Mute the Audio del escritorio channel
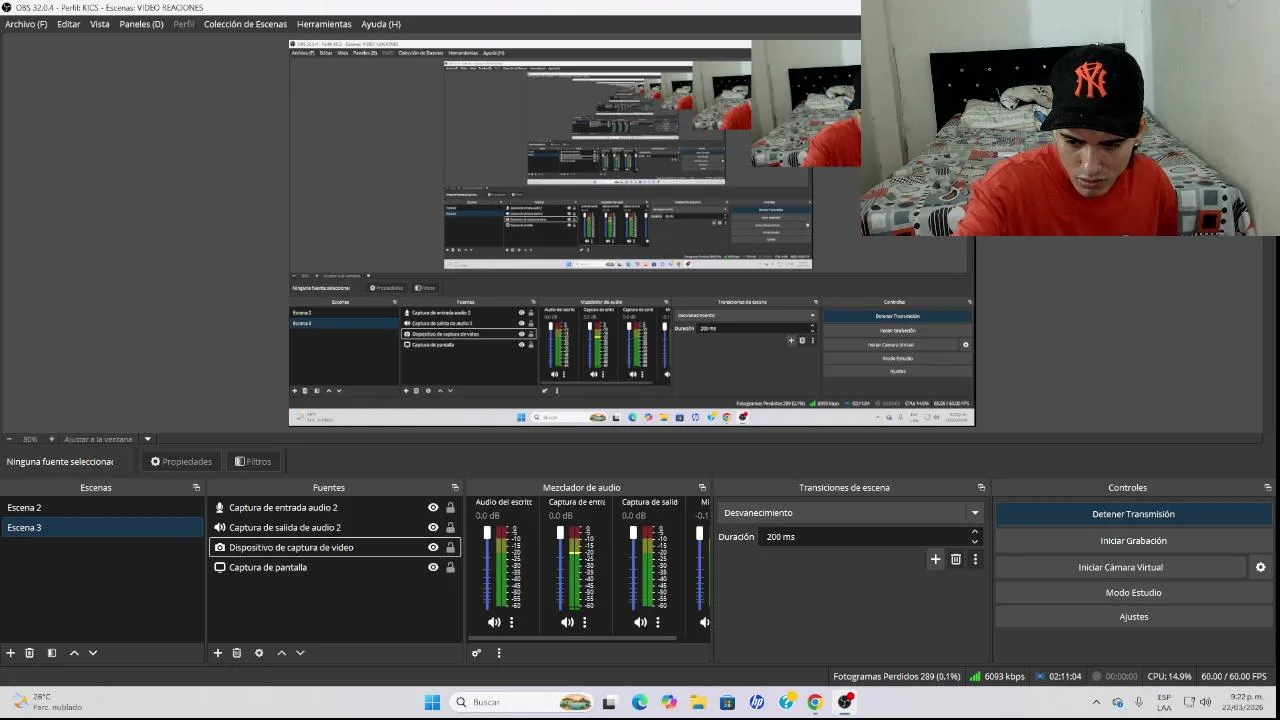The width and height of the screenshot is (1280, 720). point(494,622)
